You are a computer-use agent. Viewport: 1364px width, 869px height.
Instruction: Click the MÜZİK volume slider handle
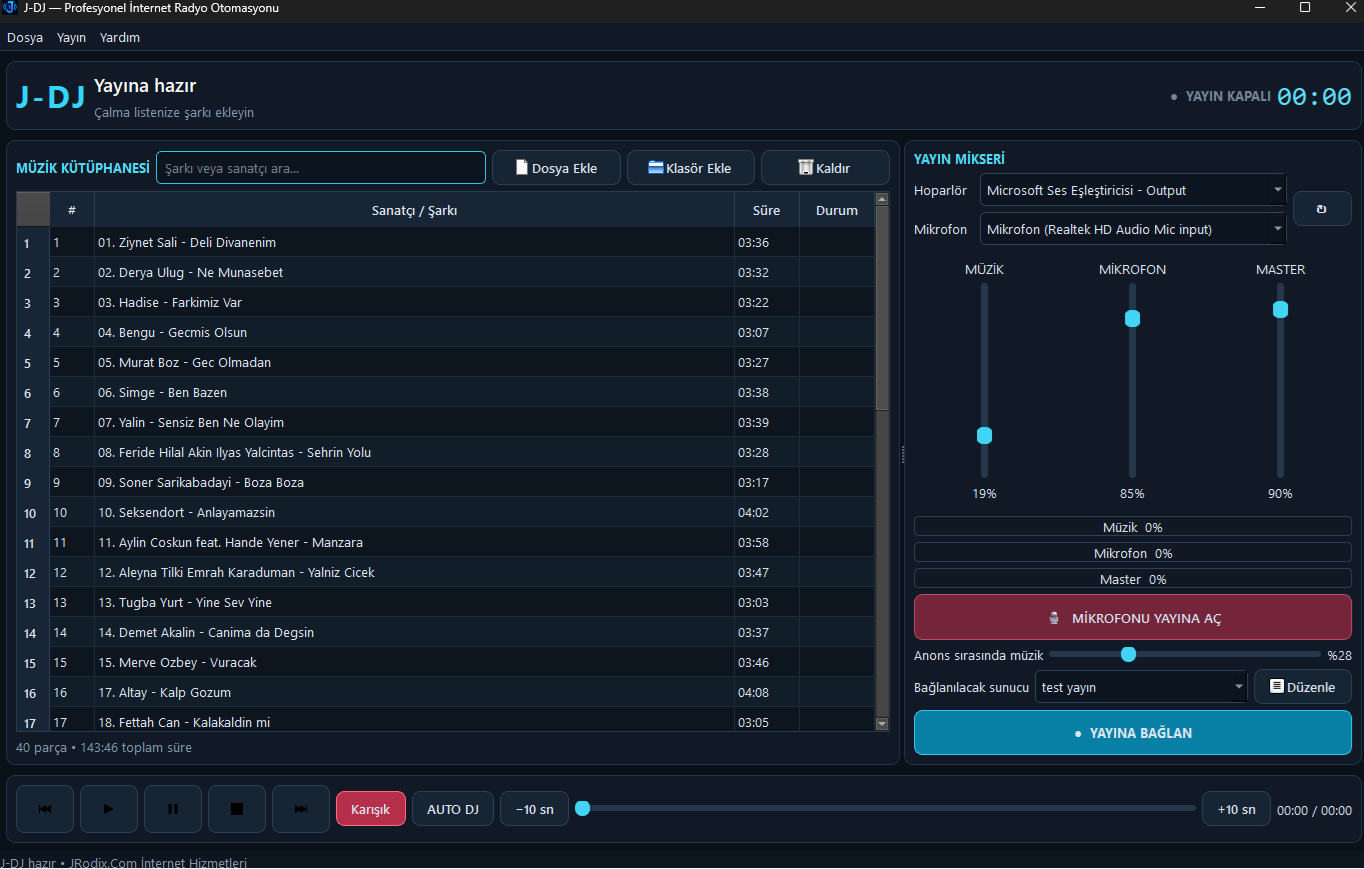pyautogui.click(x=984, y=435)
